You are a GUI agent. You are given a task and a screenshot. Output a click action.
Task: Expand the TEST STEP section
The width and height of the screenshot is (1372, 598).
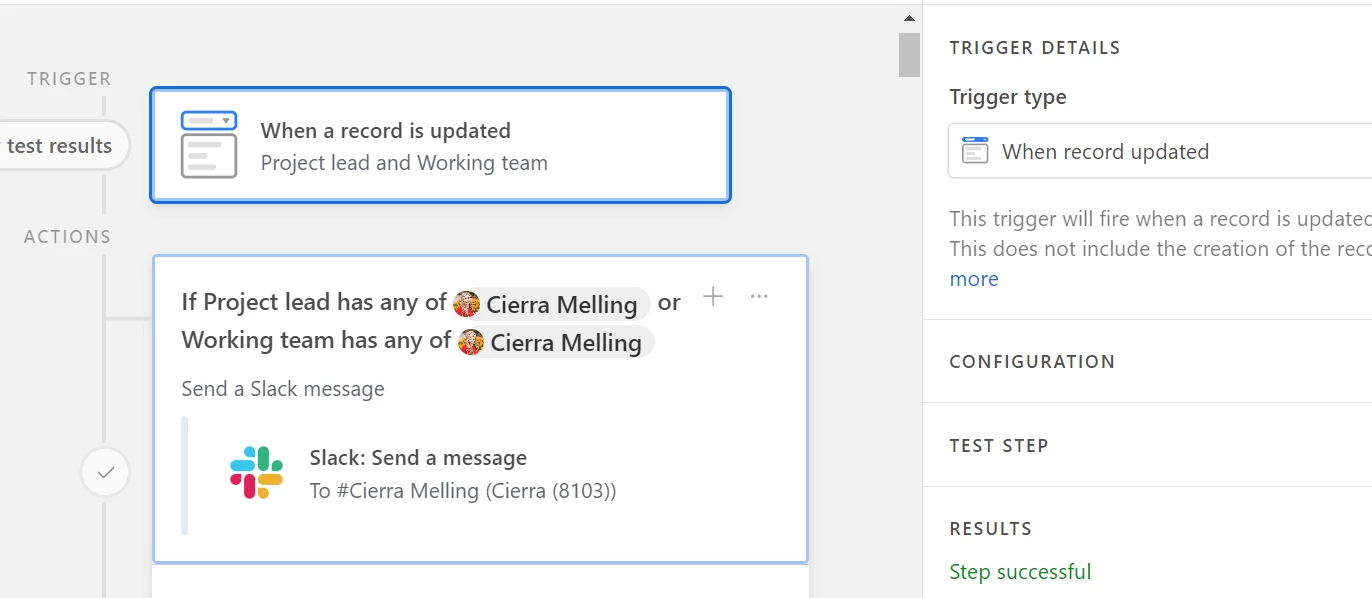point(1147,446)
